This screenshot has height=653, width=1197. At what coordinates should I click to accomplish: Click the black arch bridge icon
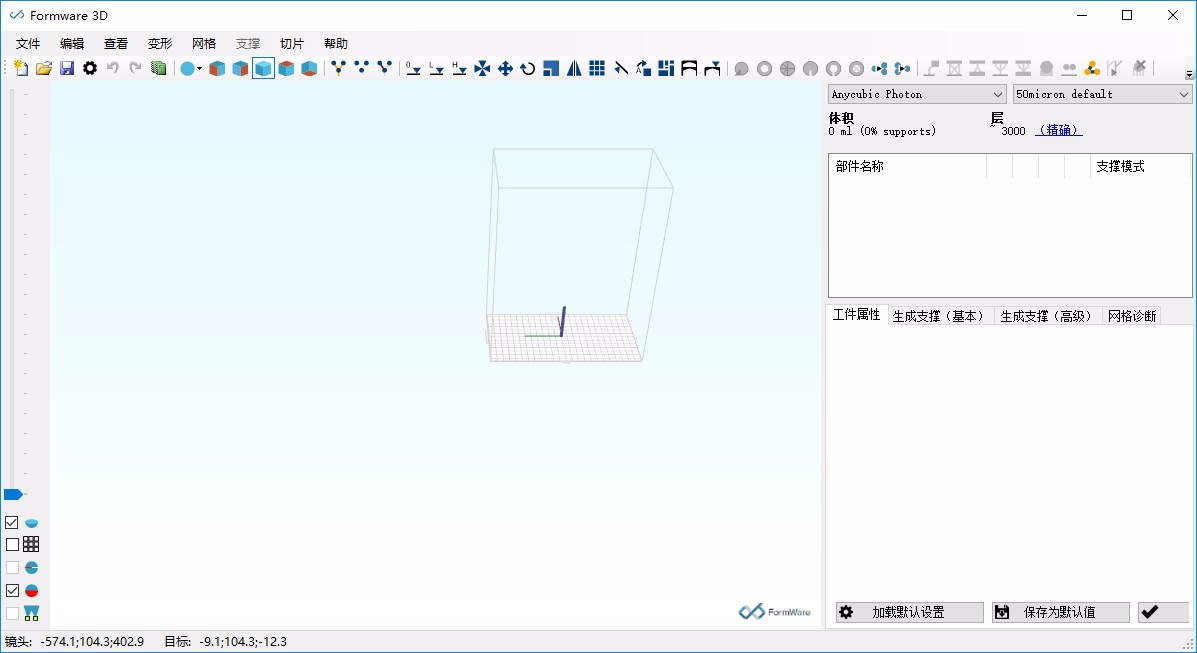(689, 69)
